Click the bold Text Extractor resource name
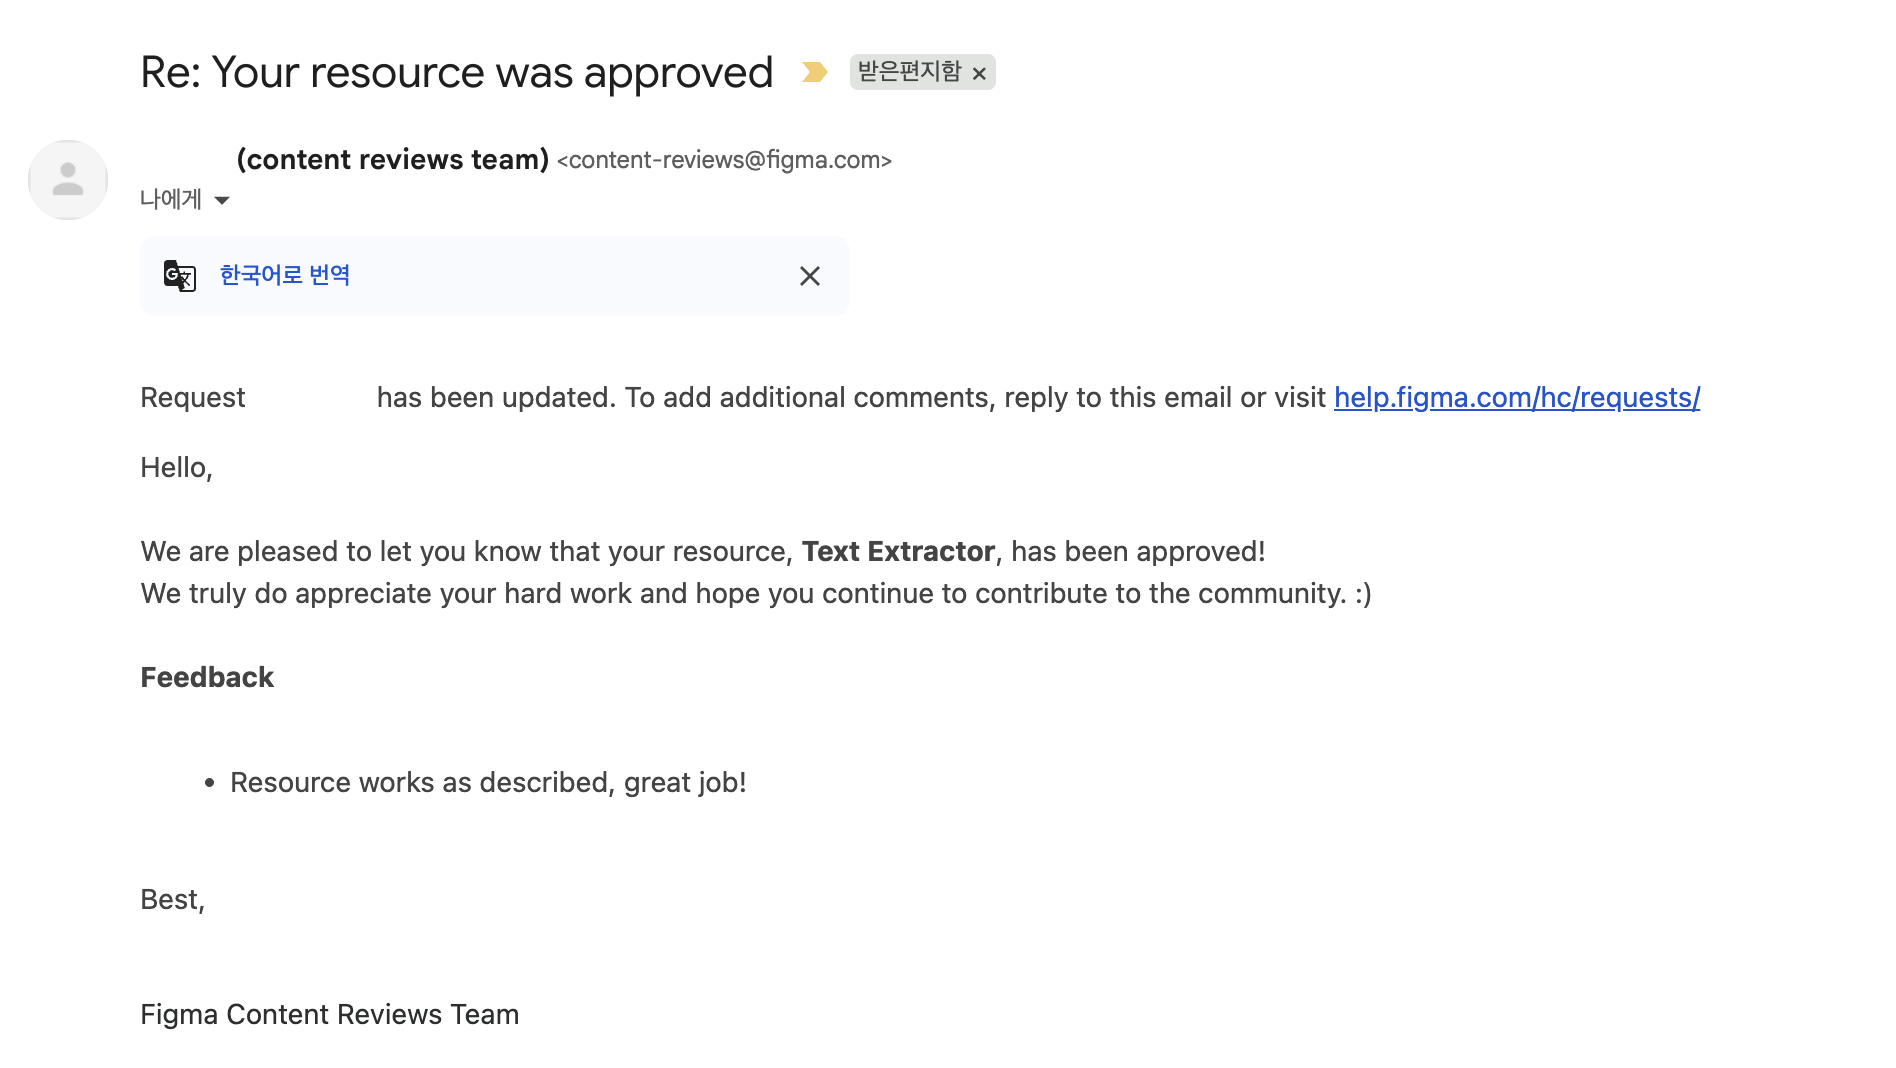The height and width of the screenshot is (1068, 1896). (898, 551)
